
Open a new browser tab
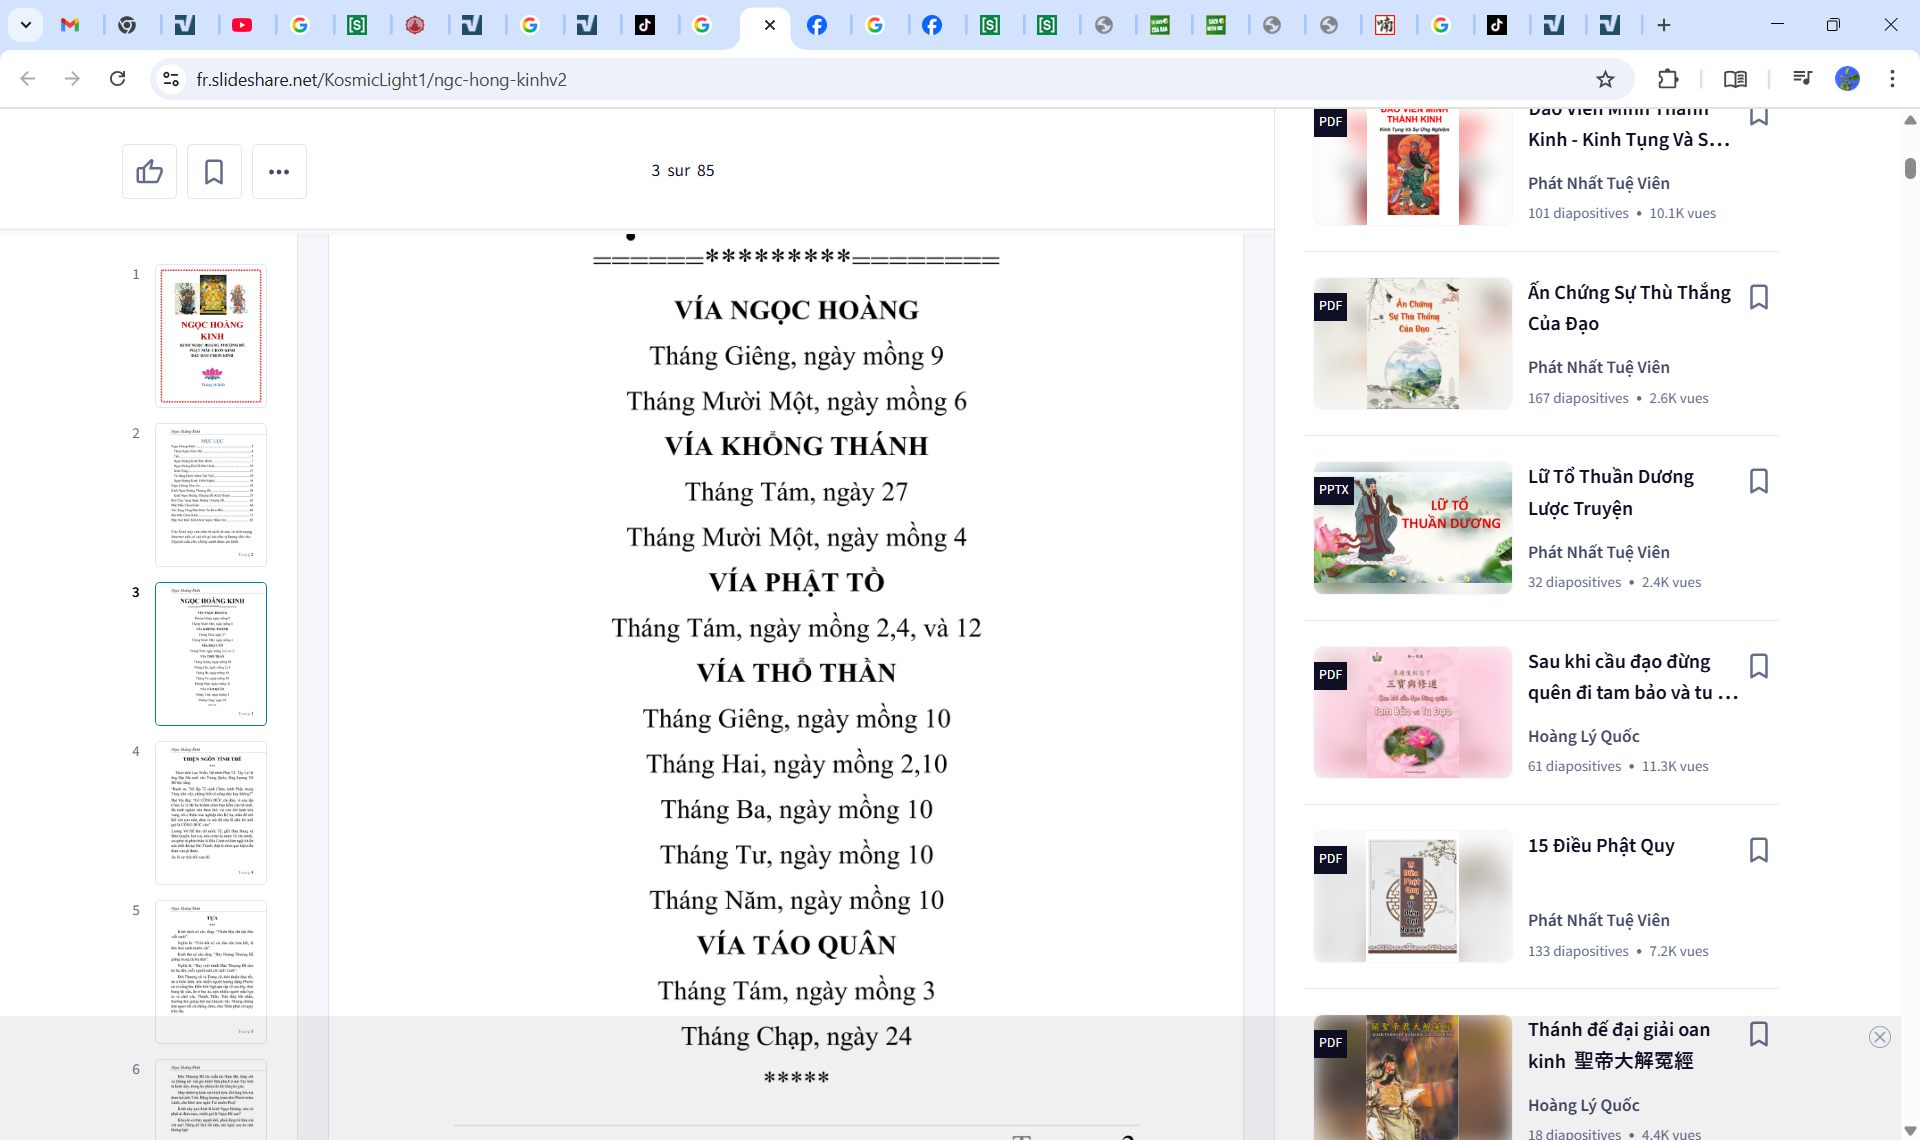pos(1664,25)
